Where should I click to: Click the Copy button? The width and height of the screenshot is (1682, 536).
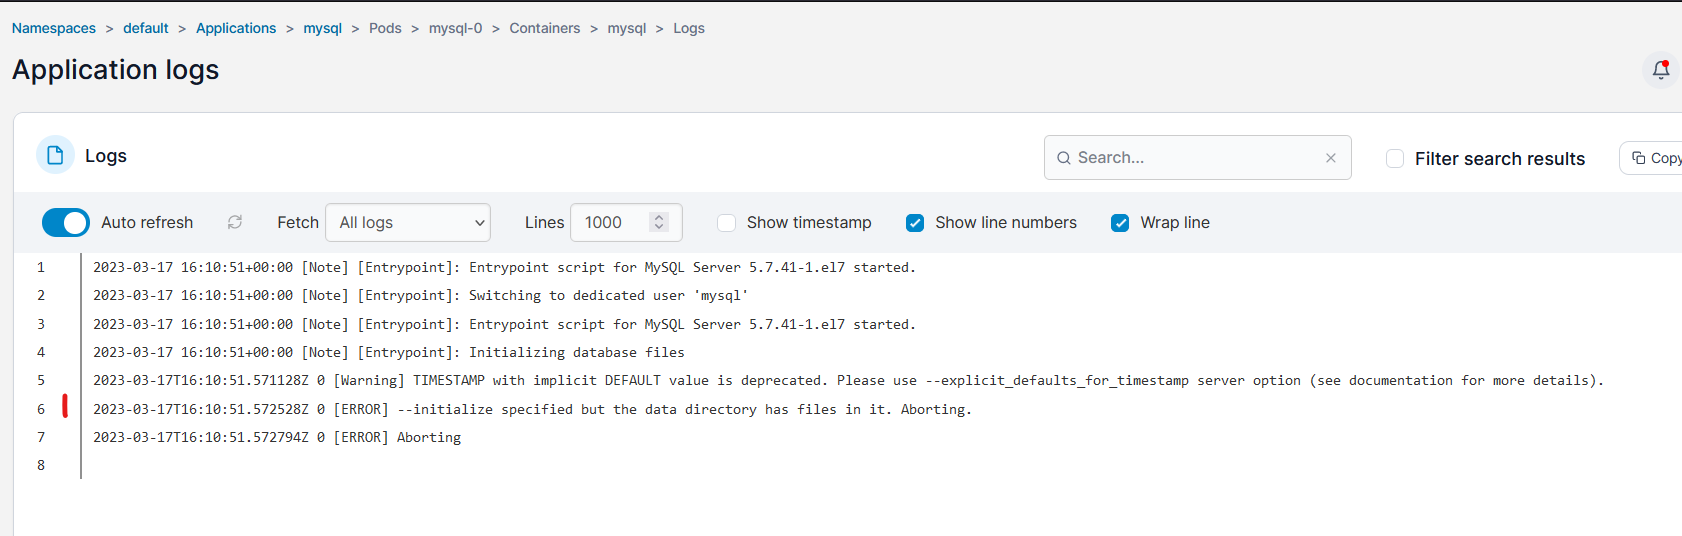pyautogui.click(x=1653, y=158)
